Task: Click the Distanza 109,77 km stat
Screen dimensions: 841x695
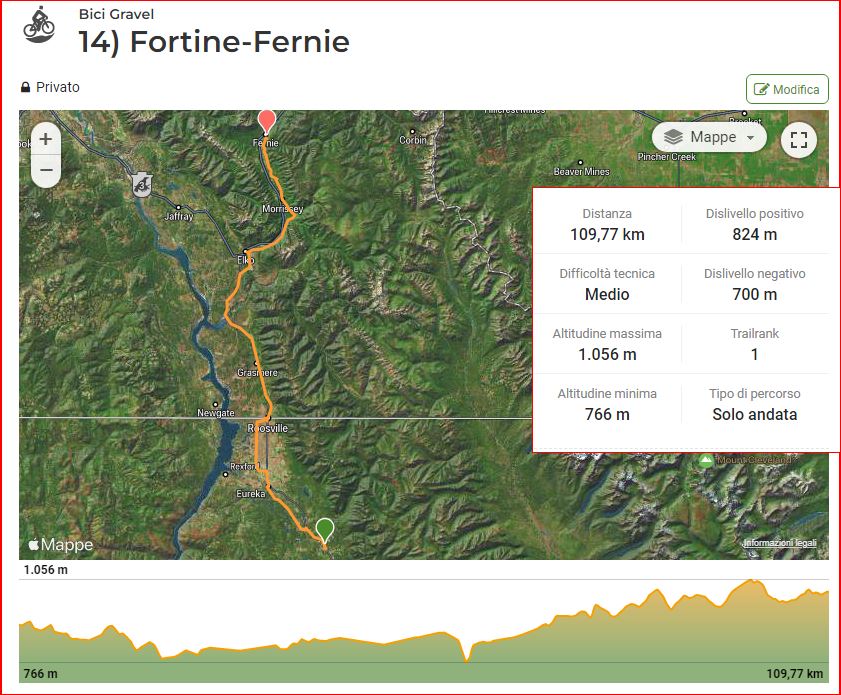Action: (607, 234)
